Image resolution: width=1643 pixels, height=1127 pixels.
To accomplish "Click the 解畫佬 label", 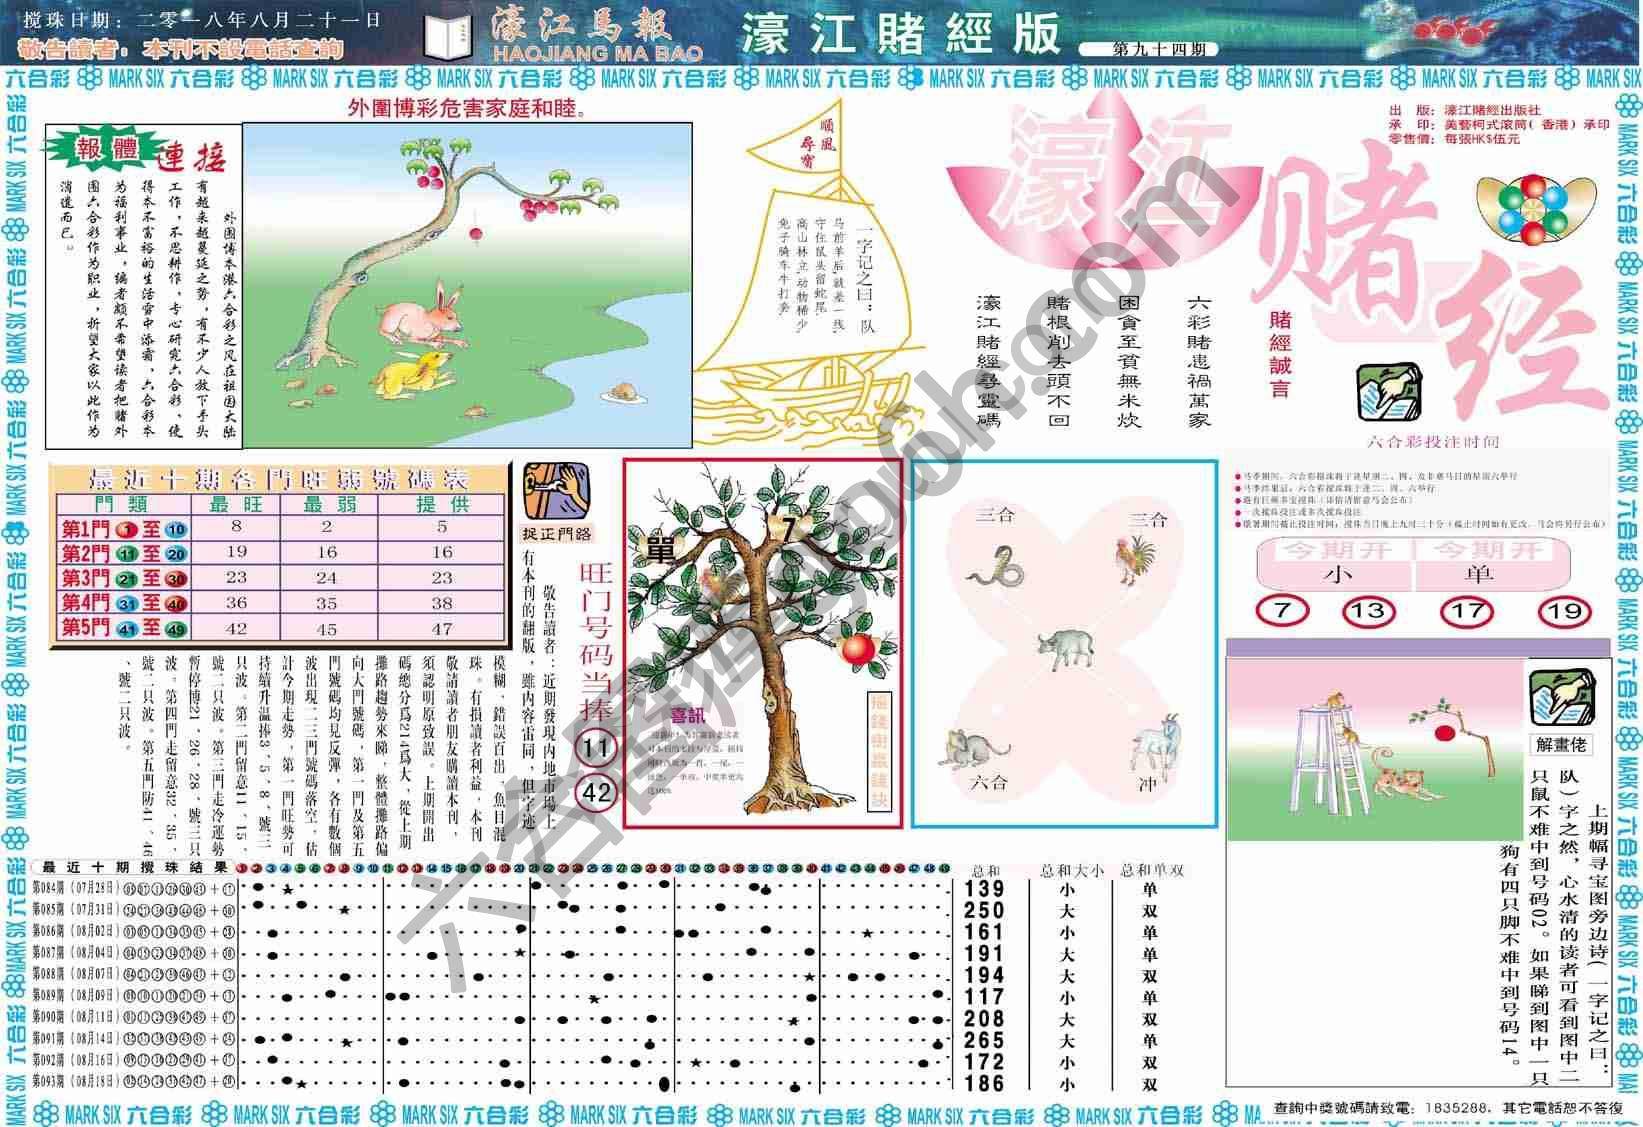I will click(1561, 744).
